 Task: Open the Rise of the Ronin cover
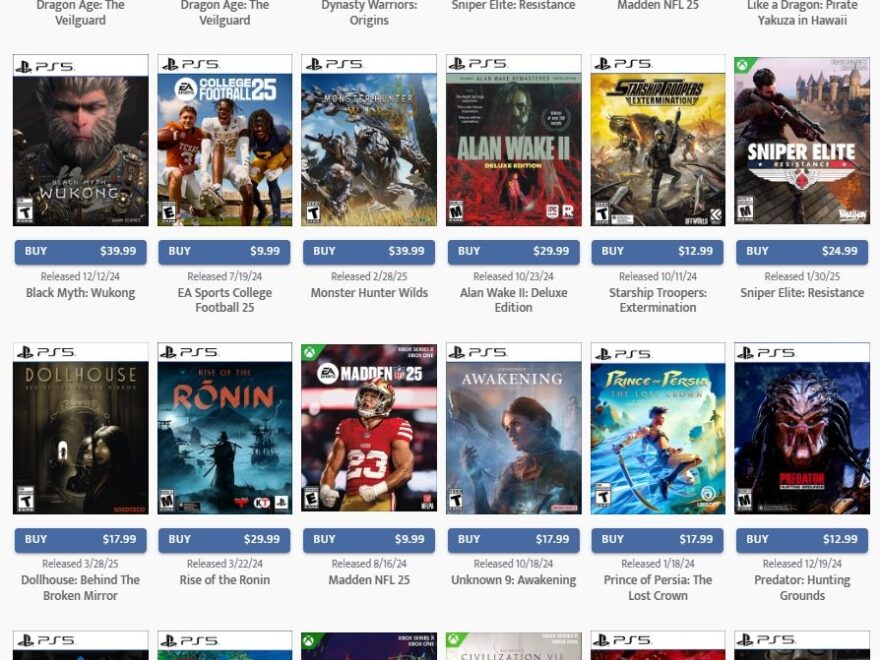point(224,428)
